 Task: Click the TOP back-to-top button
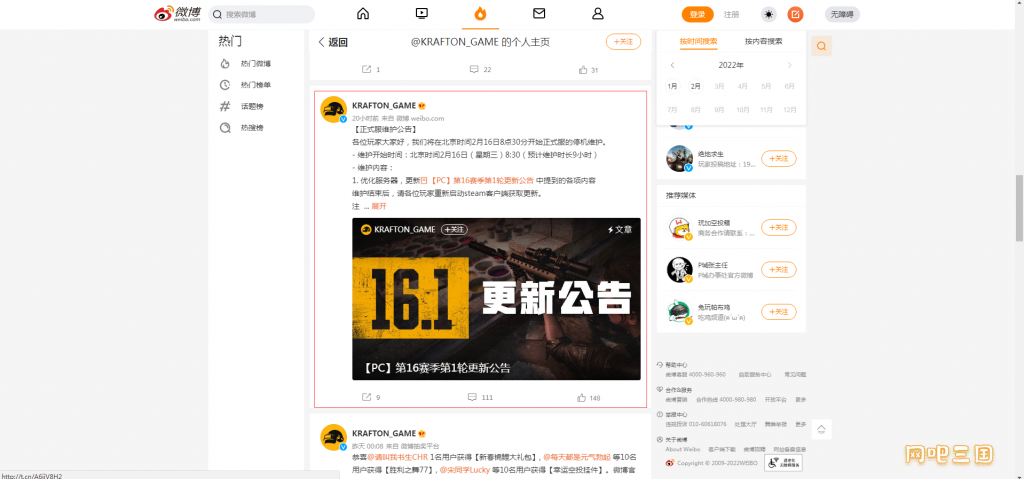coord(822,429)
